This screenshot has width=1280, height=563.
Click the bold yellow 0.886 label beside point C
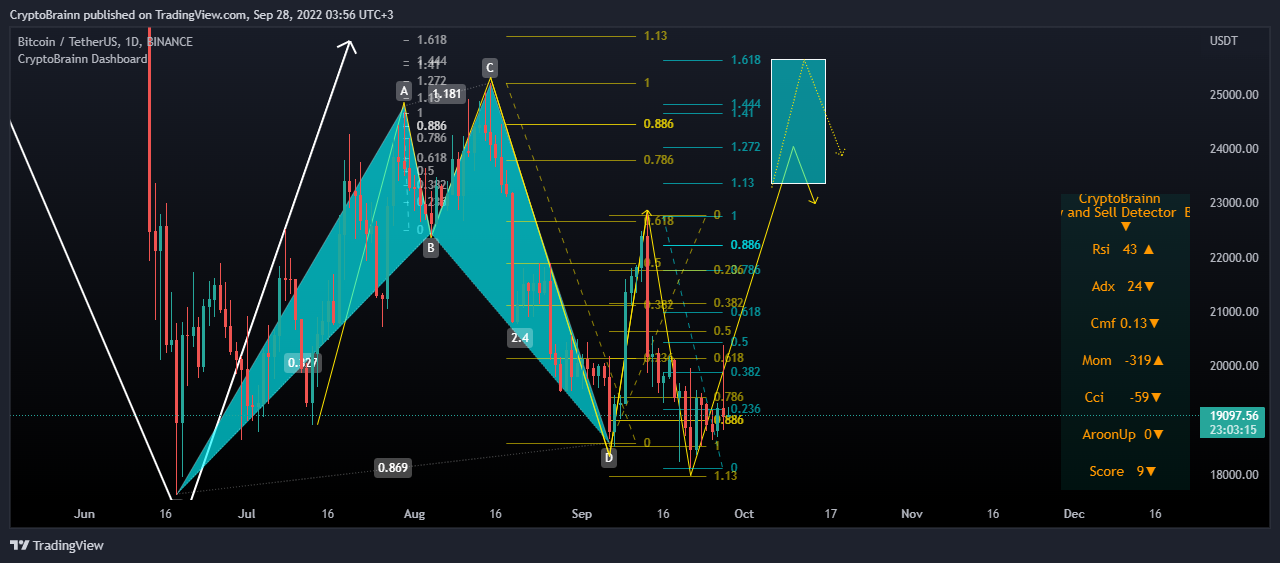click(x=658, y=124)
